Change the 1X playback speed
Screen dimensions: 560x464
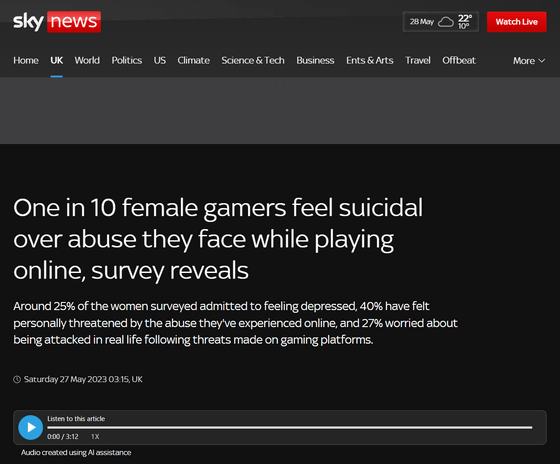coord(95,436)
